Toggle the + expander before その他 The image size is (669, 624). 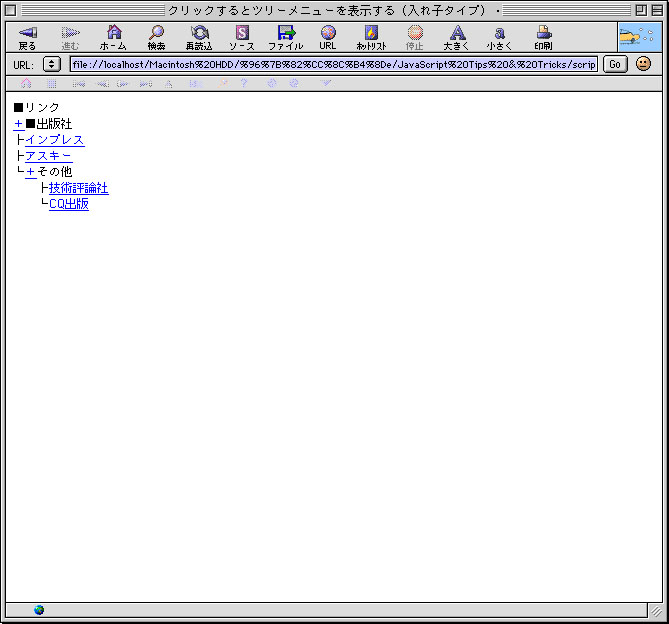pos(30,172)
